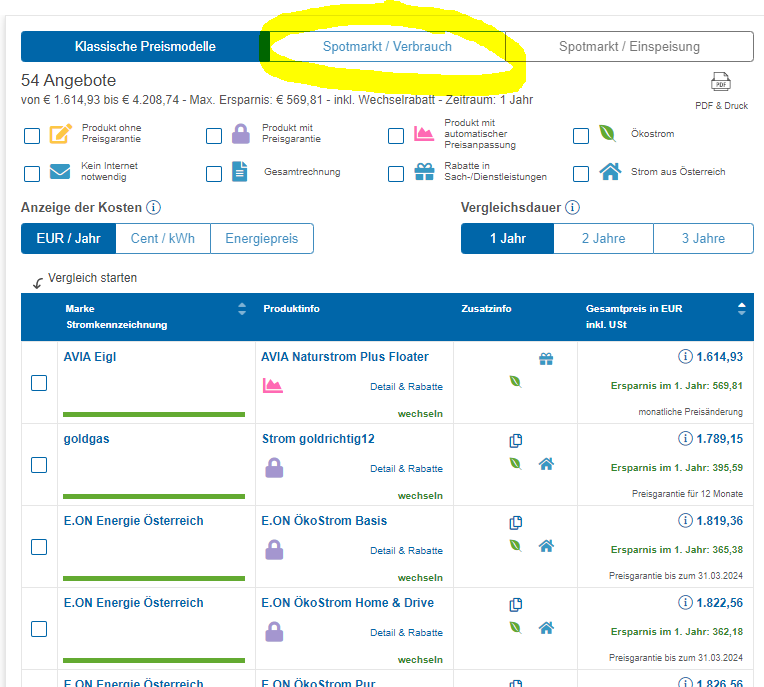Click wechseln for AVIA Naturstrom Plus Floater

click(420, 414)
